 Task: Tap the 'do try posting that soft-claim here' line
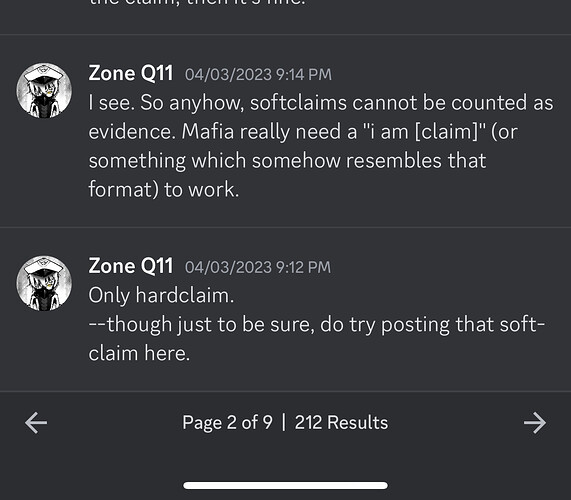coord(432,324)
